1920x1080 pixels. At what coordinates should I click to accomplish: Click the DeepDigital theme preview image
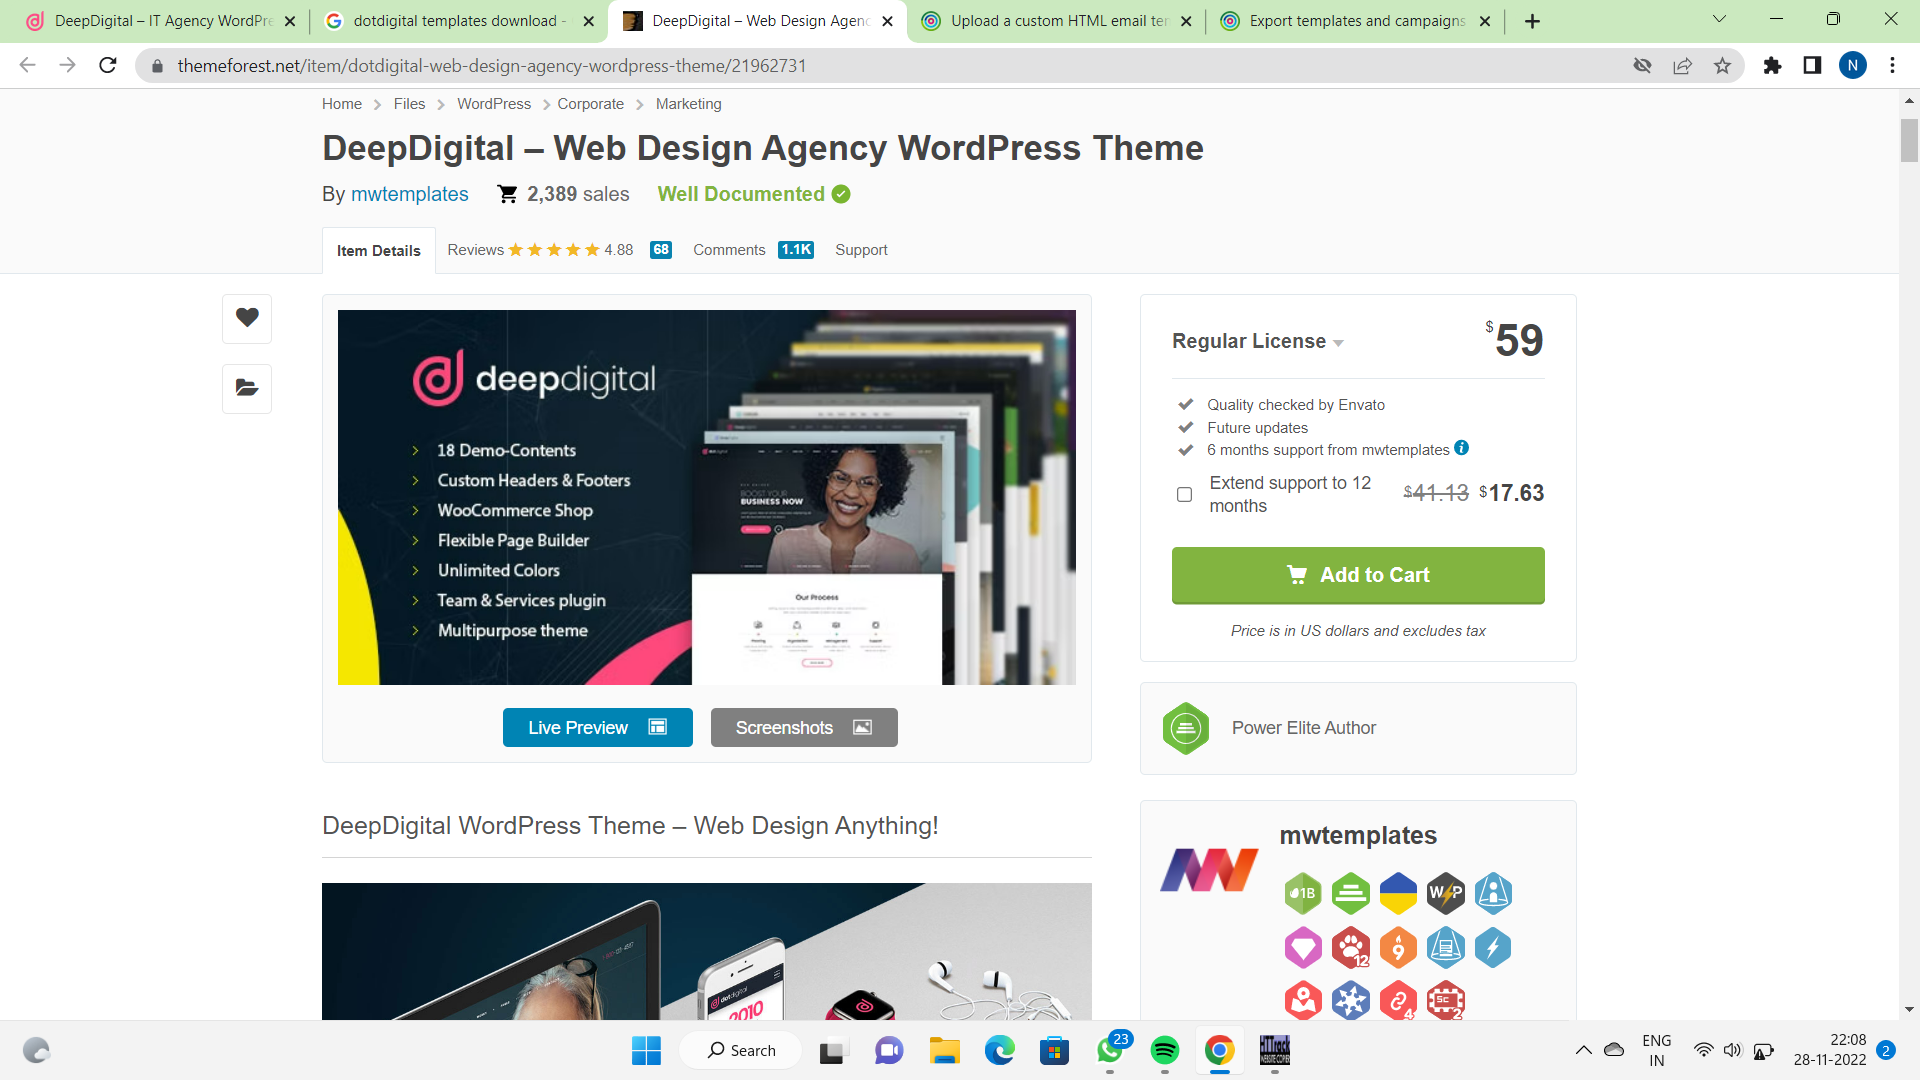[707, 497]
